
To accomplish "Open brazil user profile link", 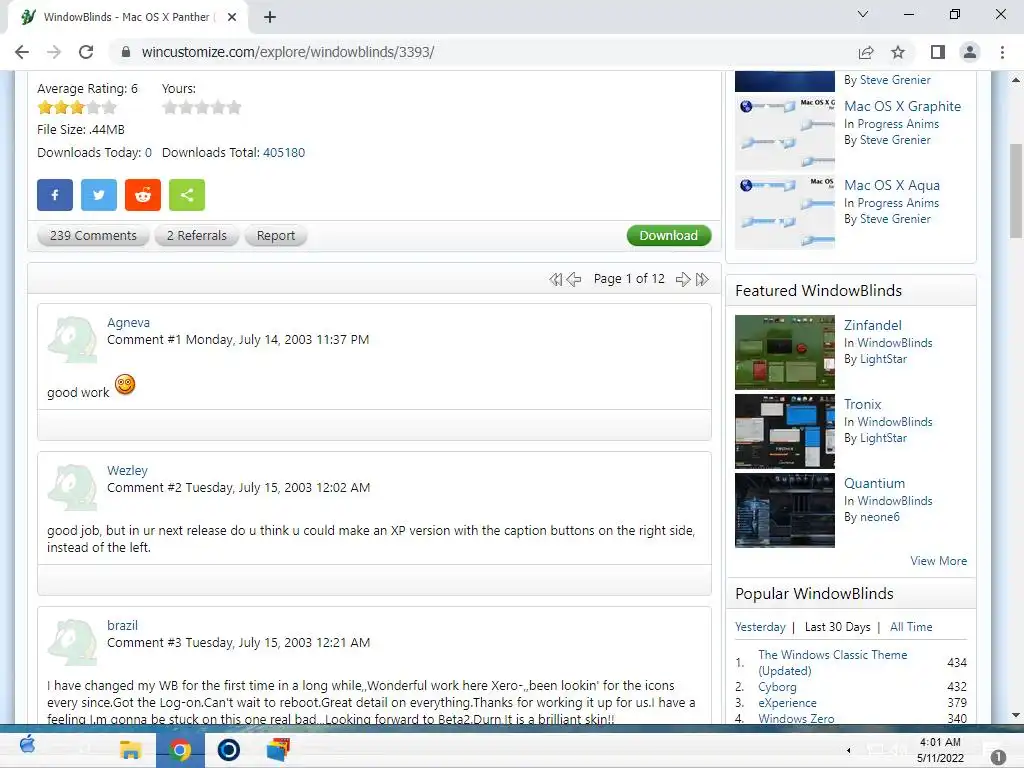I will (122, 626).
